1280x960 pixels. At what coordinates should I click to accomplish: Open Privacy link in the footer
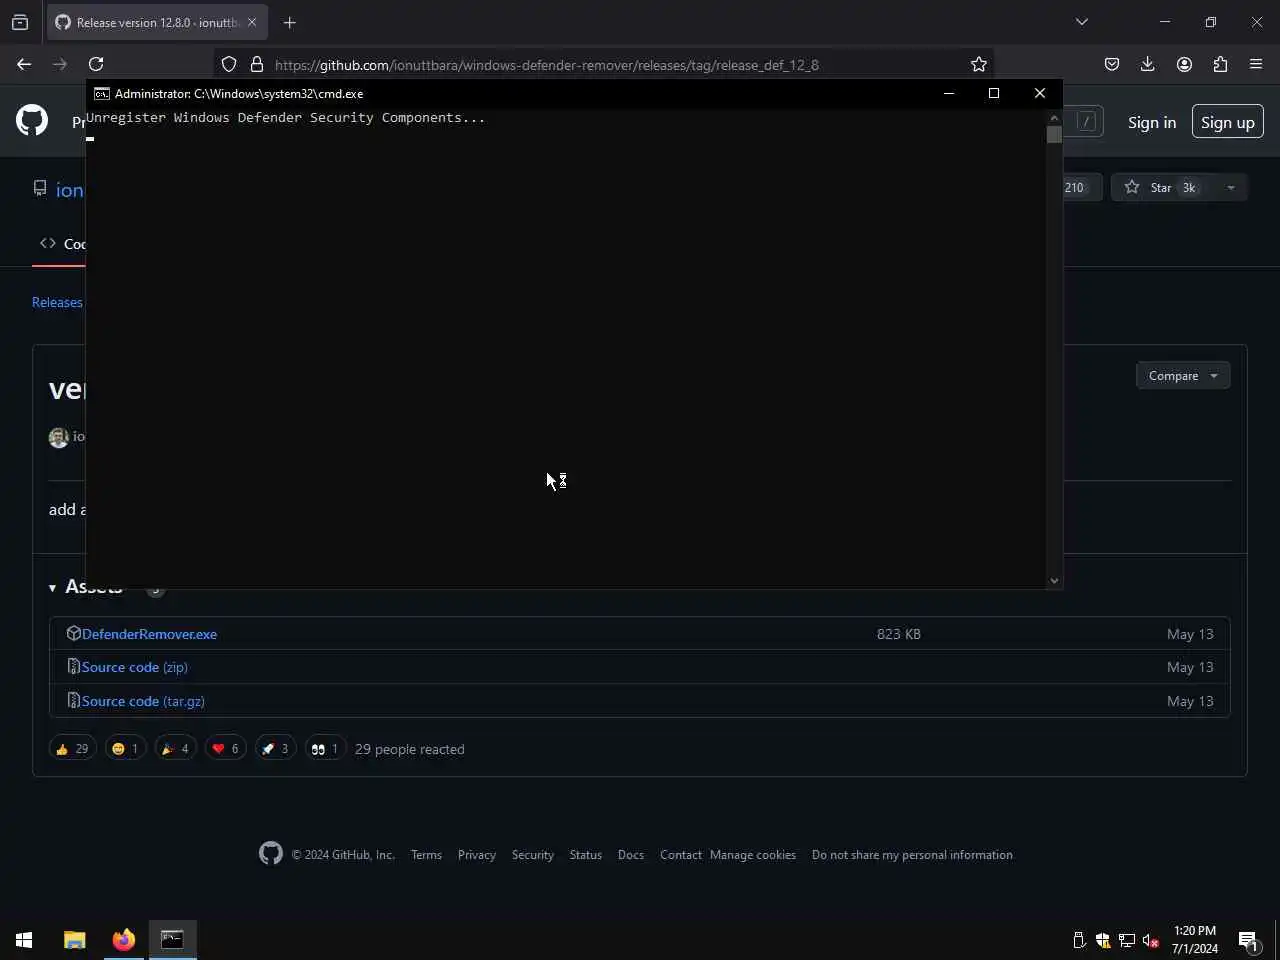pyautogui.click(x=477, y=855)
